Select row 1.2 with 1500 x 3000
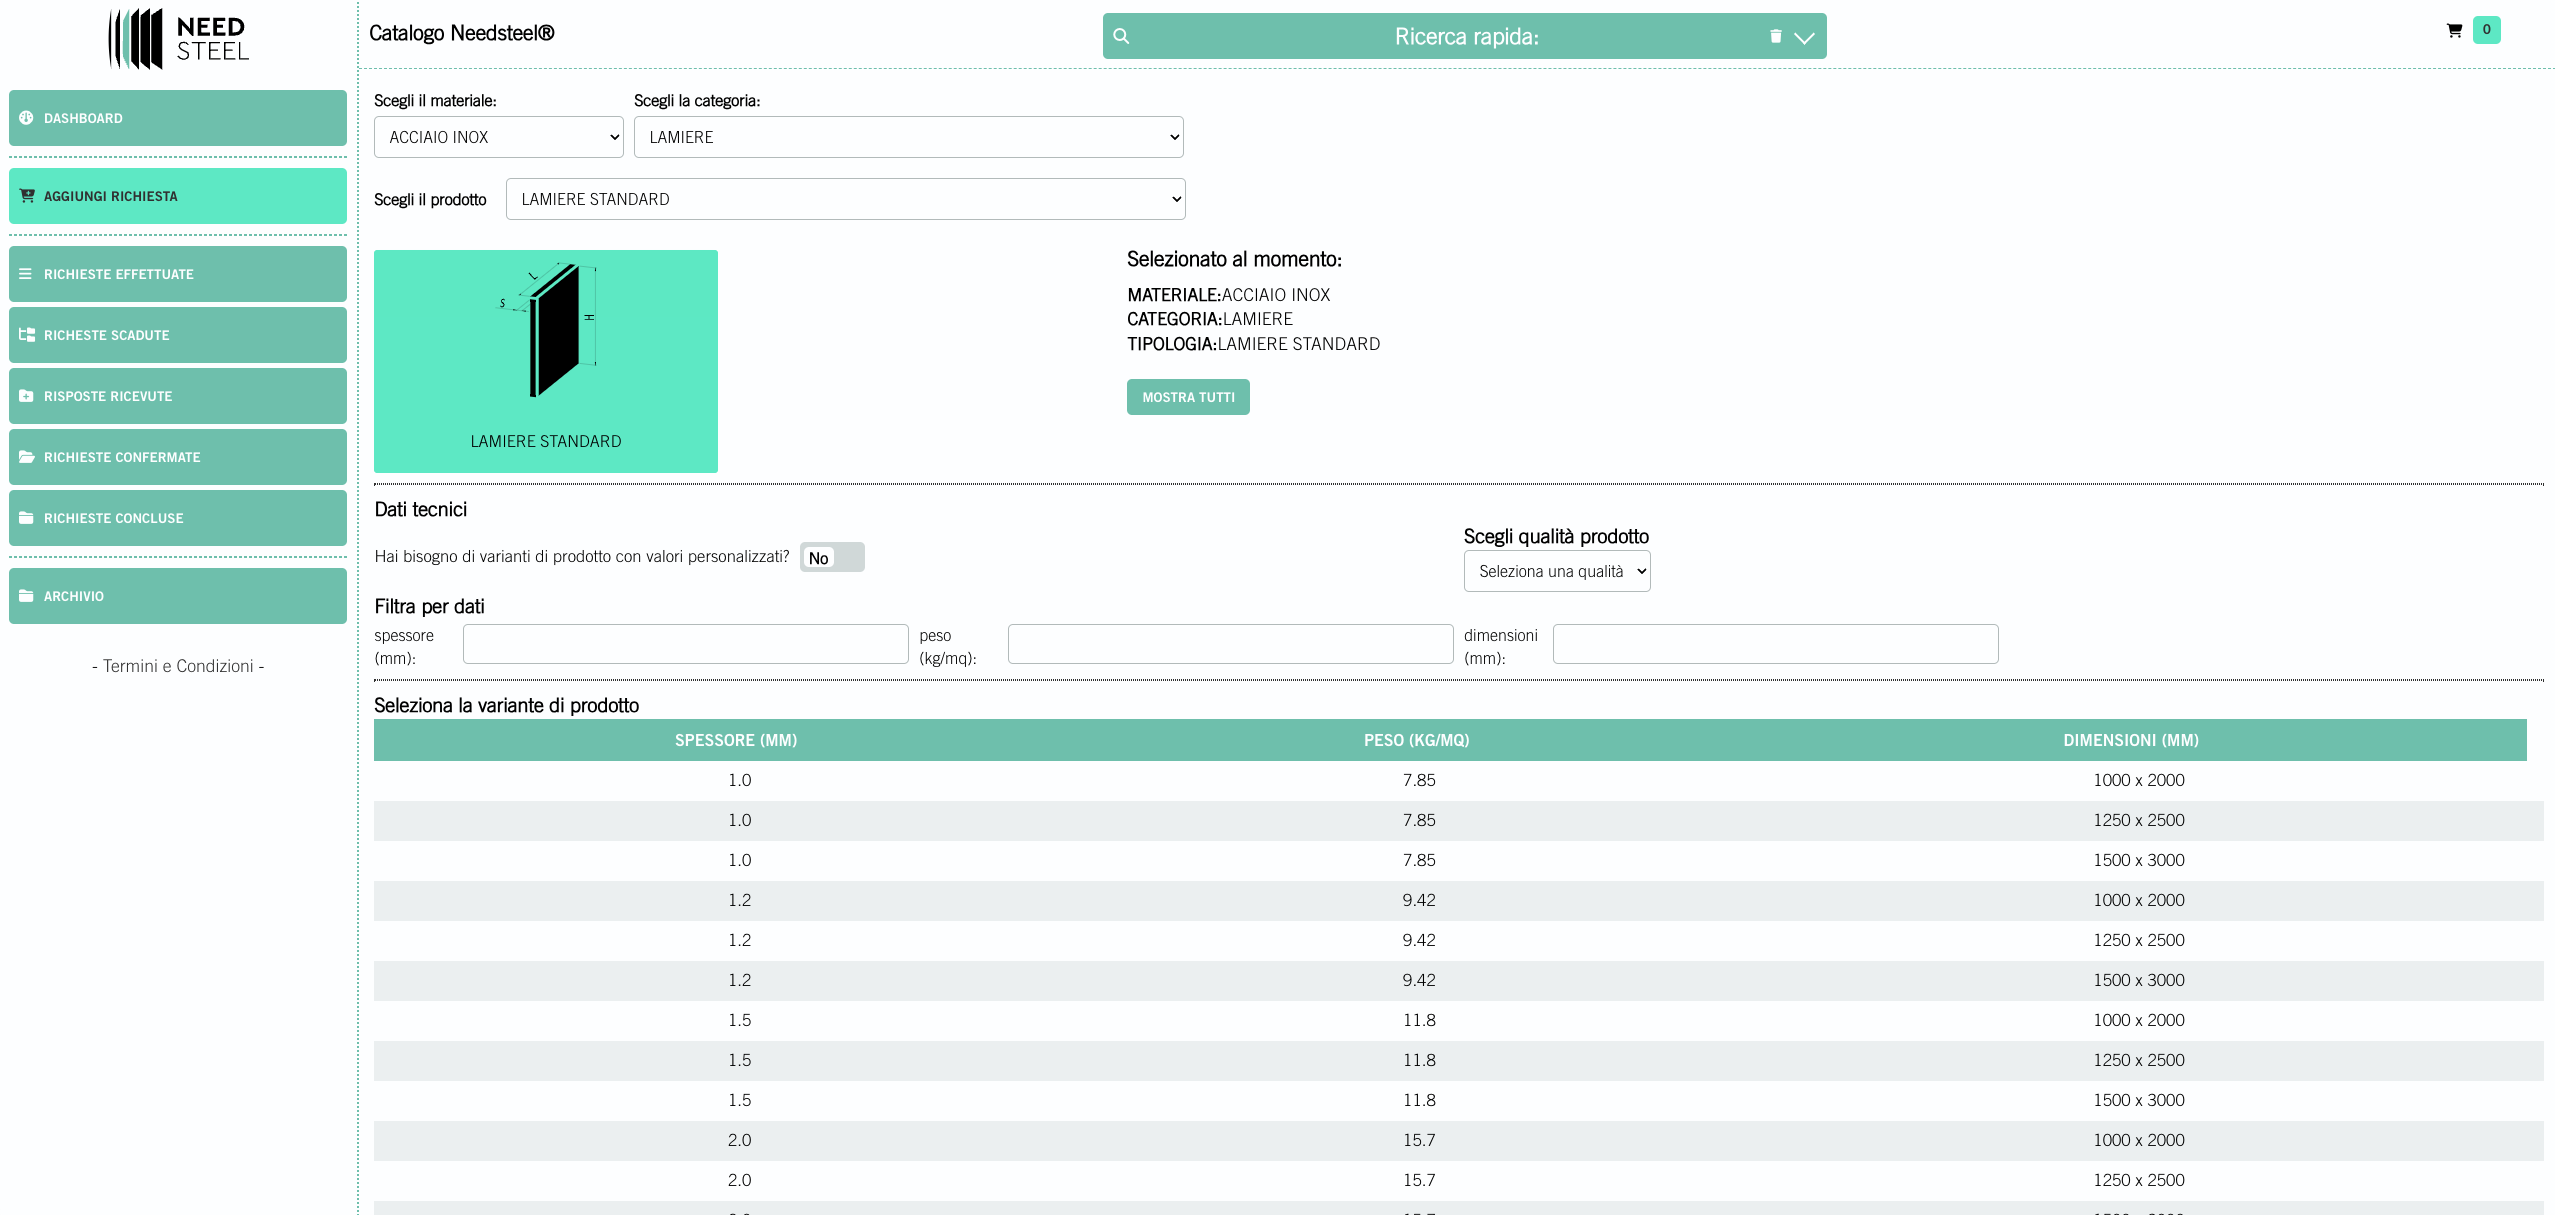 pos(1459,980)
